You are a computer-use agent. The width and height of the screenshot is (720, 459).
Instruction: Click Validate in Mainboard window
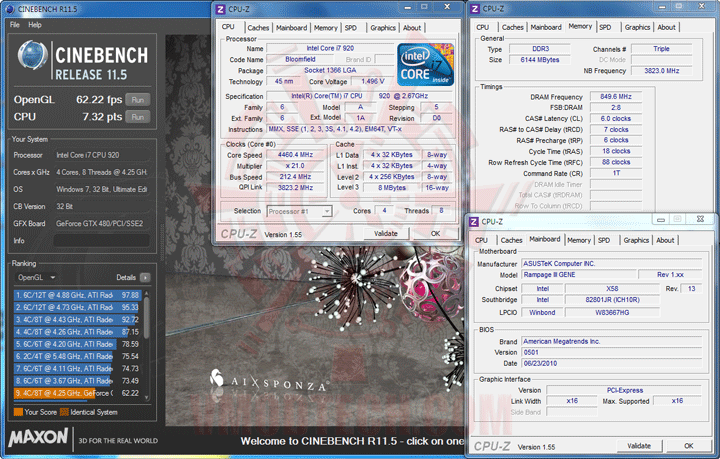point(639,446)
